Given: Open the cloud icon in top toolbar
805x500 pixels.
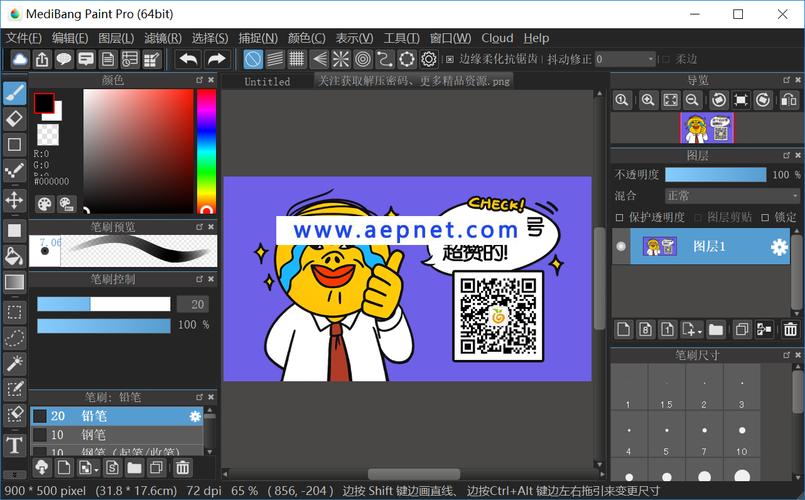Looking at the screenshot, I should [x=20, y=60].
